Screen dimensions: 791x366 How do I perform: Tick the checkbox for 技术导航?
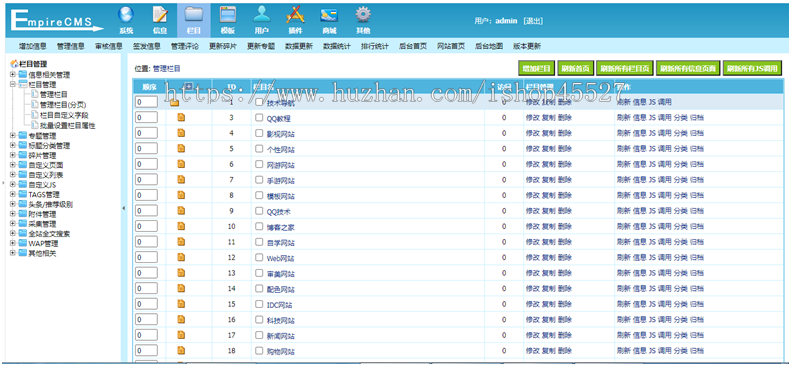(x=259, y=102)
